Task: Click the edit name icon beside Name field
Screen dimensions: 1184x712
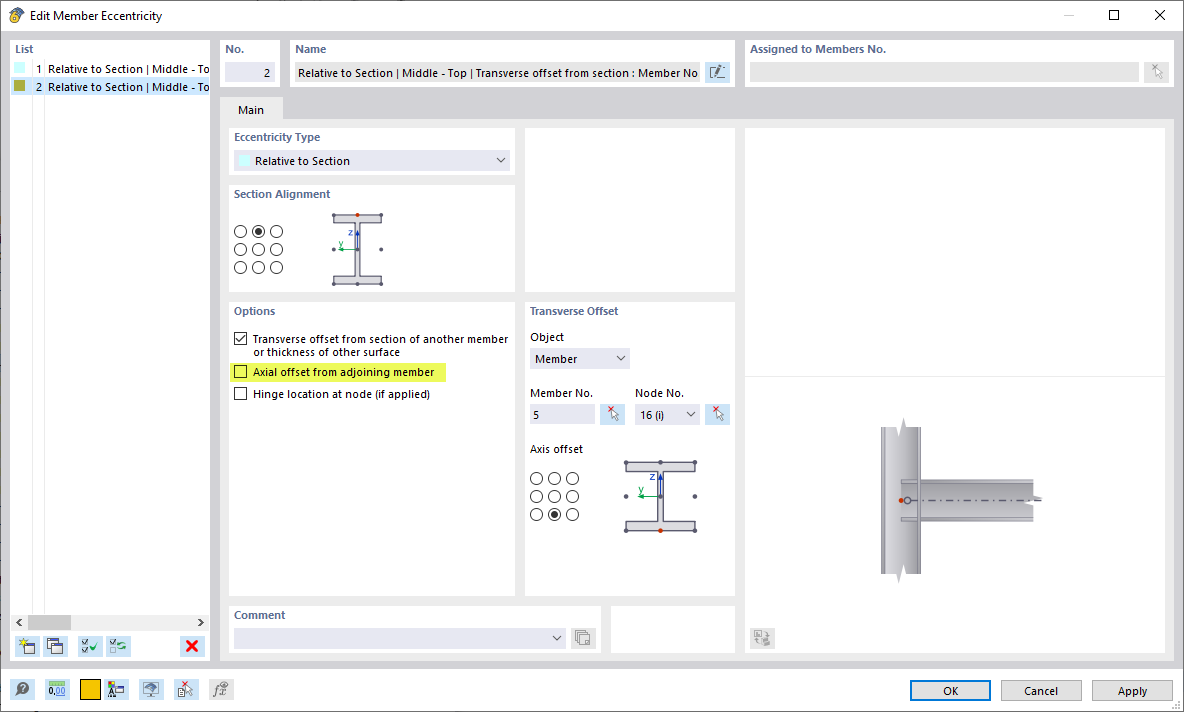Action: tap(717, 72)
